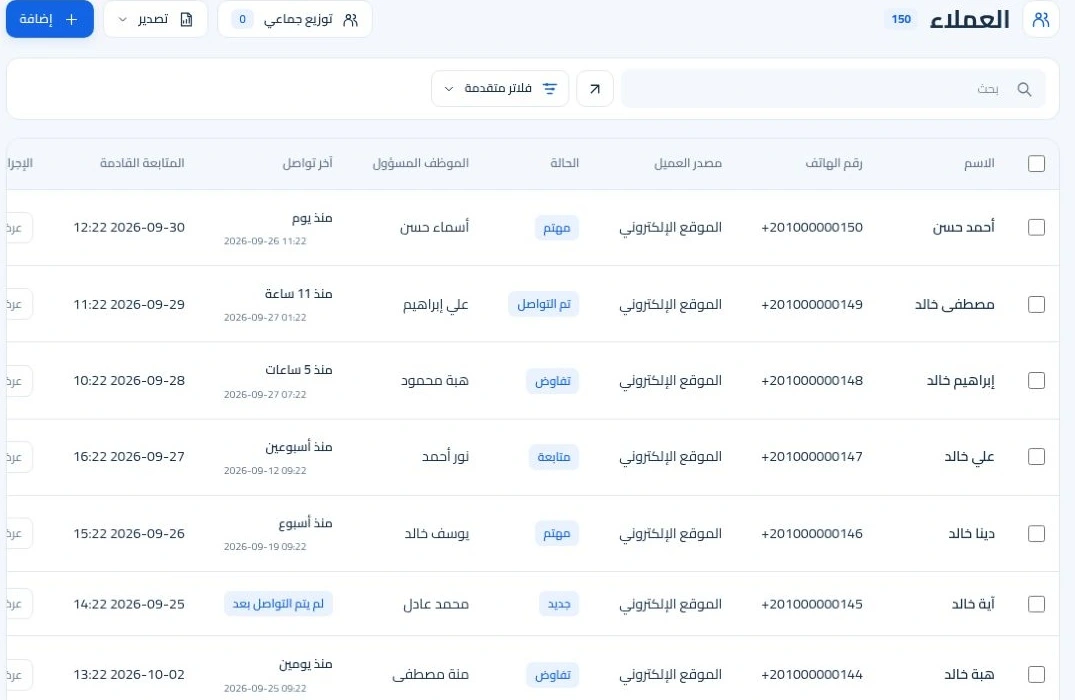Image resolution: width=1075 pixels, height=700 pixels.
Task: Click the تفاوض badge for إبراهيم خالد
Action: pyautogui.click(x=553, y=381)
